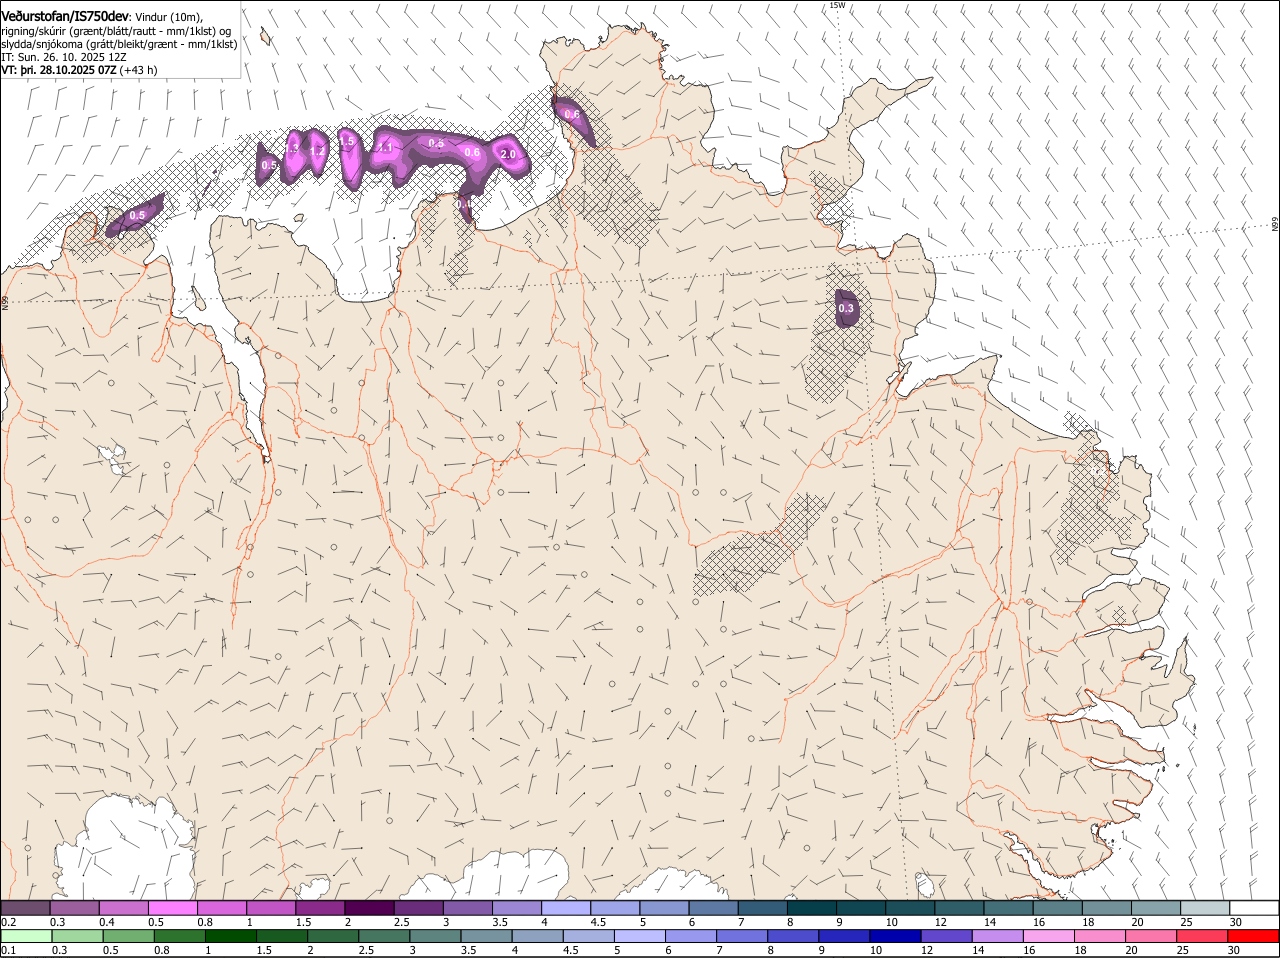Select the light purple 14–16 rain legend swatch

[999, 936]
